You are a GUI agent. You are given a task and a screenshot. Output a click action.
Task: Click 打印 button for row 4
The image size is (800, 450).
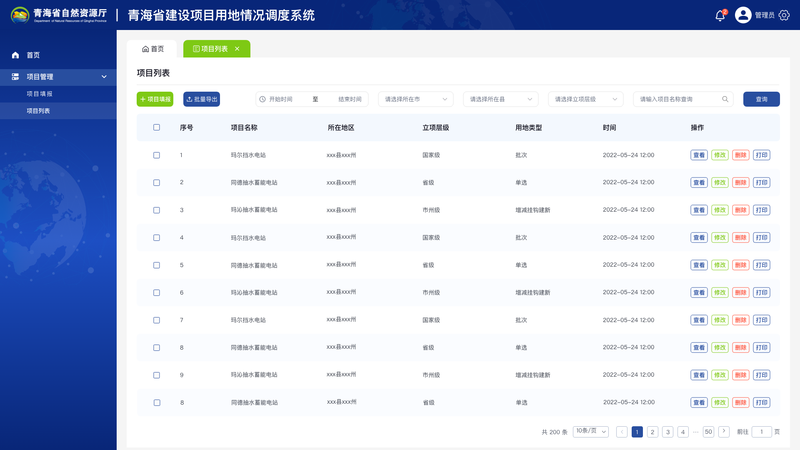click(x=761, y=238)
